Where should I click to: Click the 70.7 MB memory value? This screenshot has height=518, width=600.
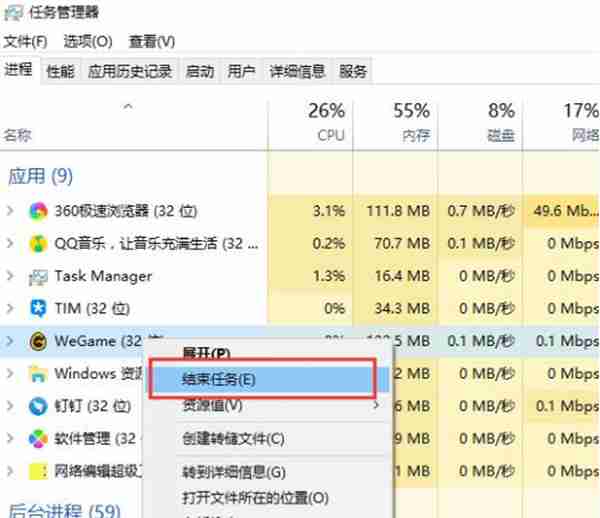[x=402, y=243]
